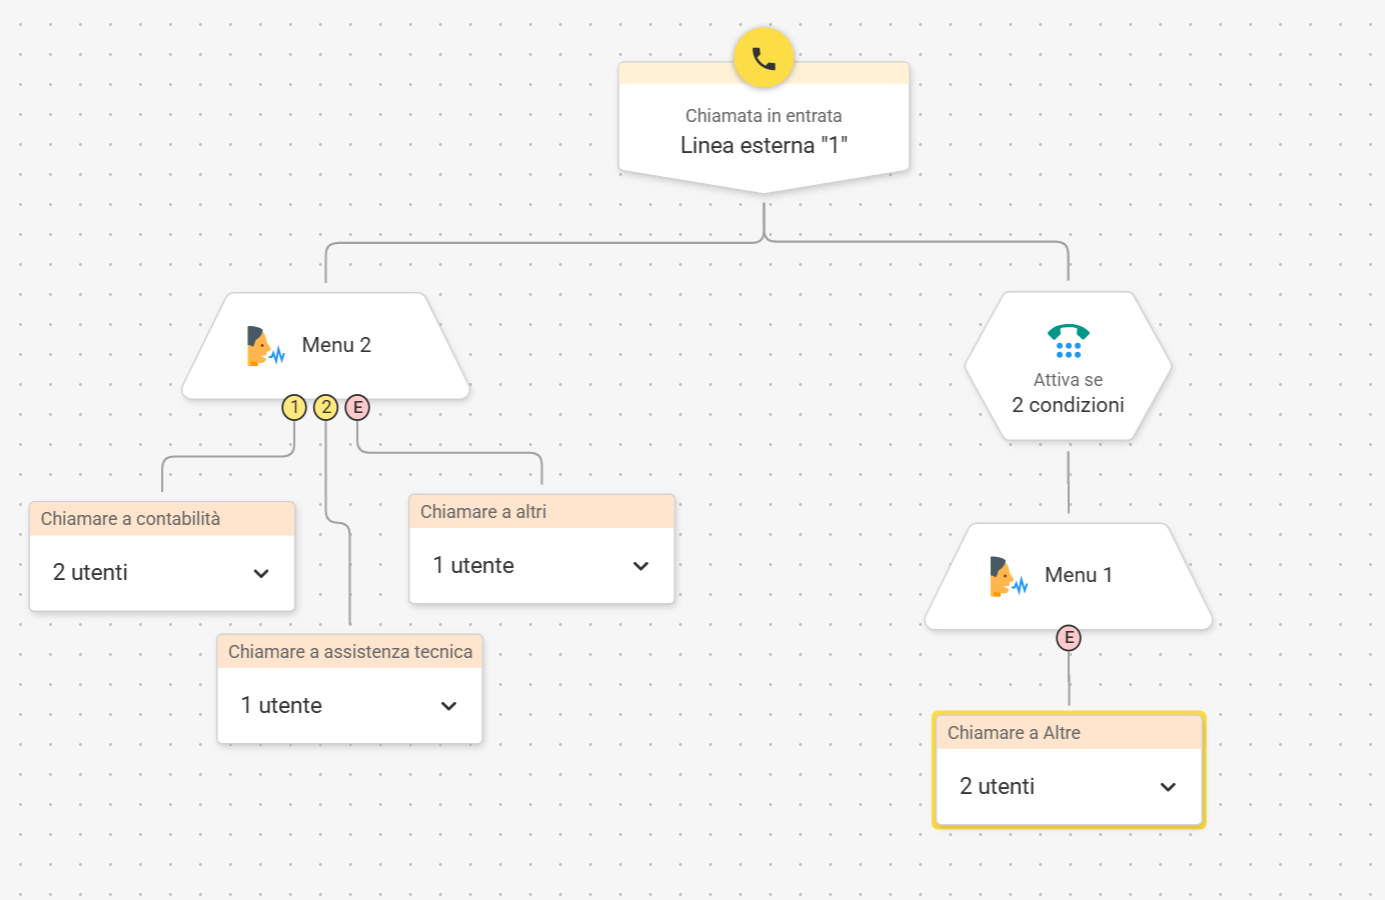Expand the Chiamare a contabilità users list

tap(261, 573)
